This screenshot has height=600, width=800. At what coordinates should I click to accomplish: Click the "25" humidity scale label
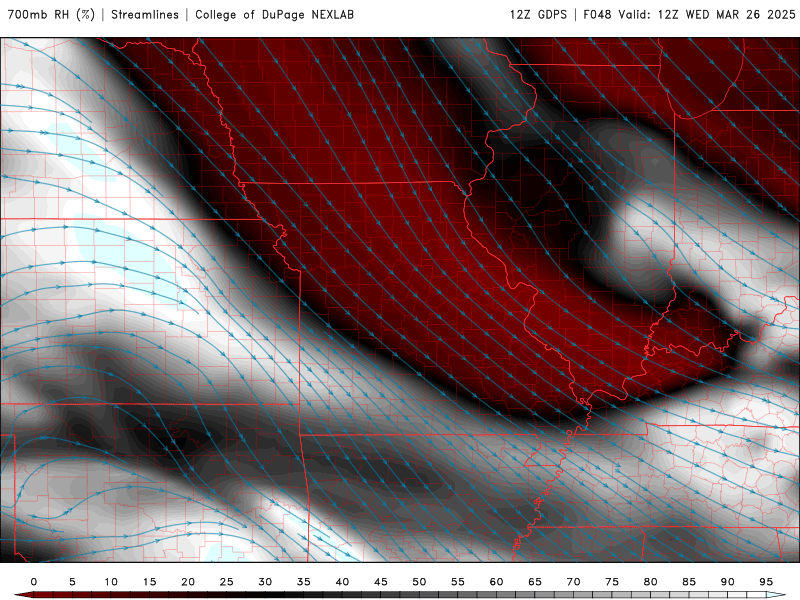(x=227, y=582)
